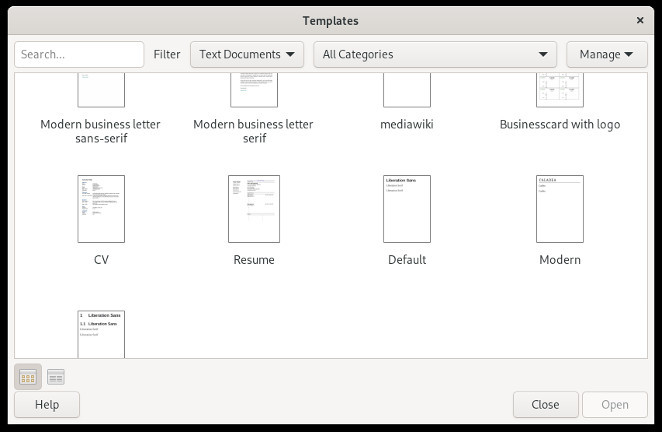Viewport: 662px width, 432px height.
Task: Click in the Search field
Action: click(80, 54)
